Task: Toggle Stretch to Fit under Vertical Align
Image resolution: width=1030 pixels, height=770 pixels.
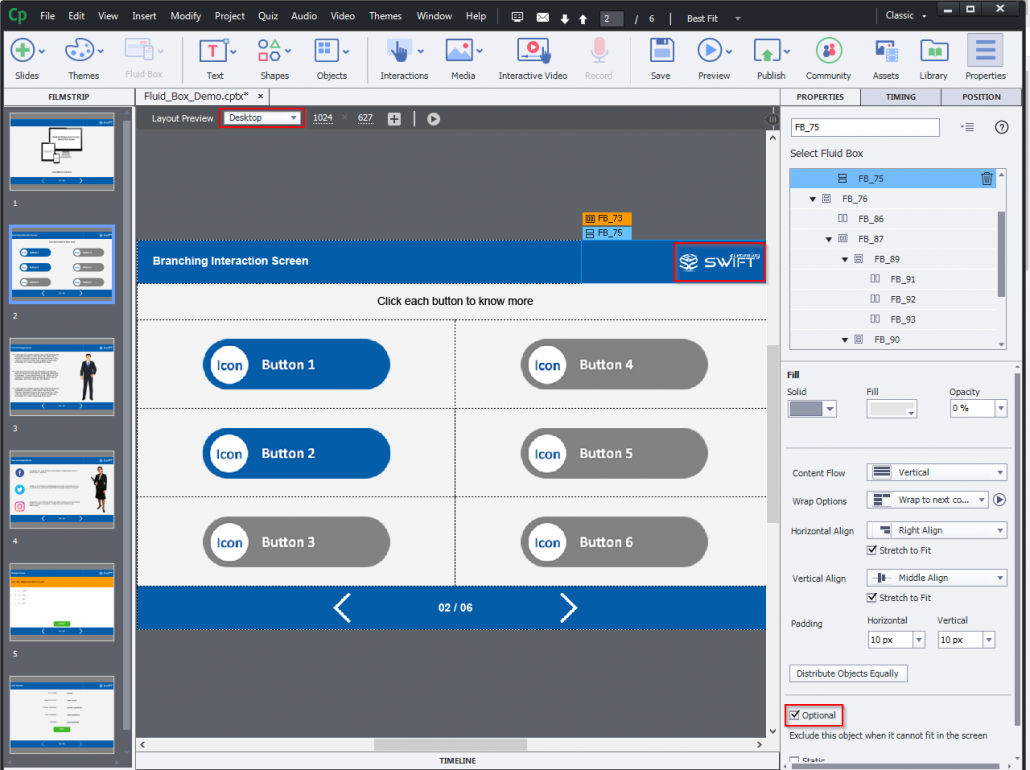Action: (x=873, y=597)
